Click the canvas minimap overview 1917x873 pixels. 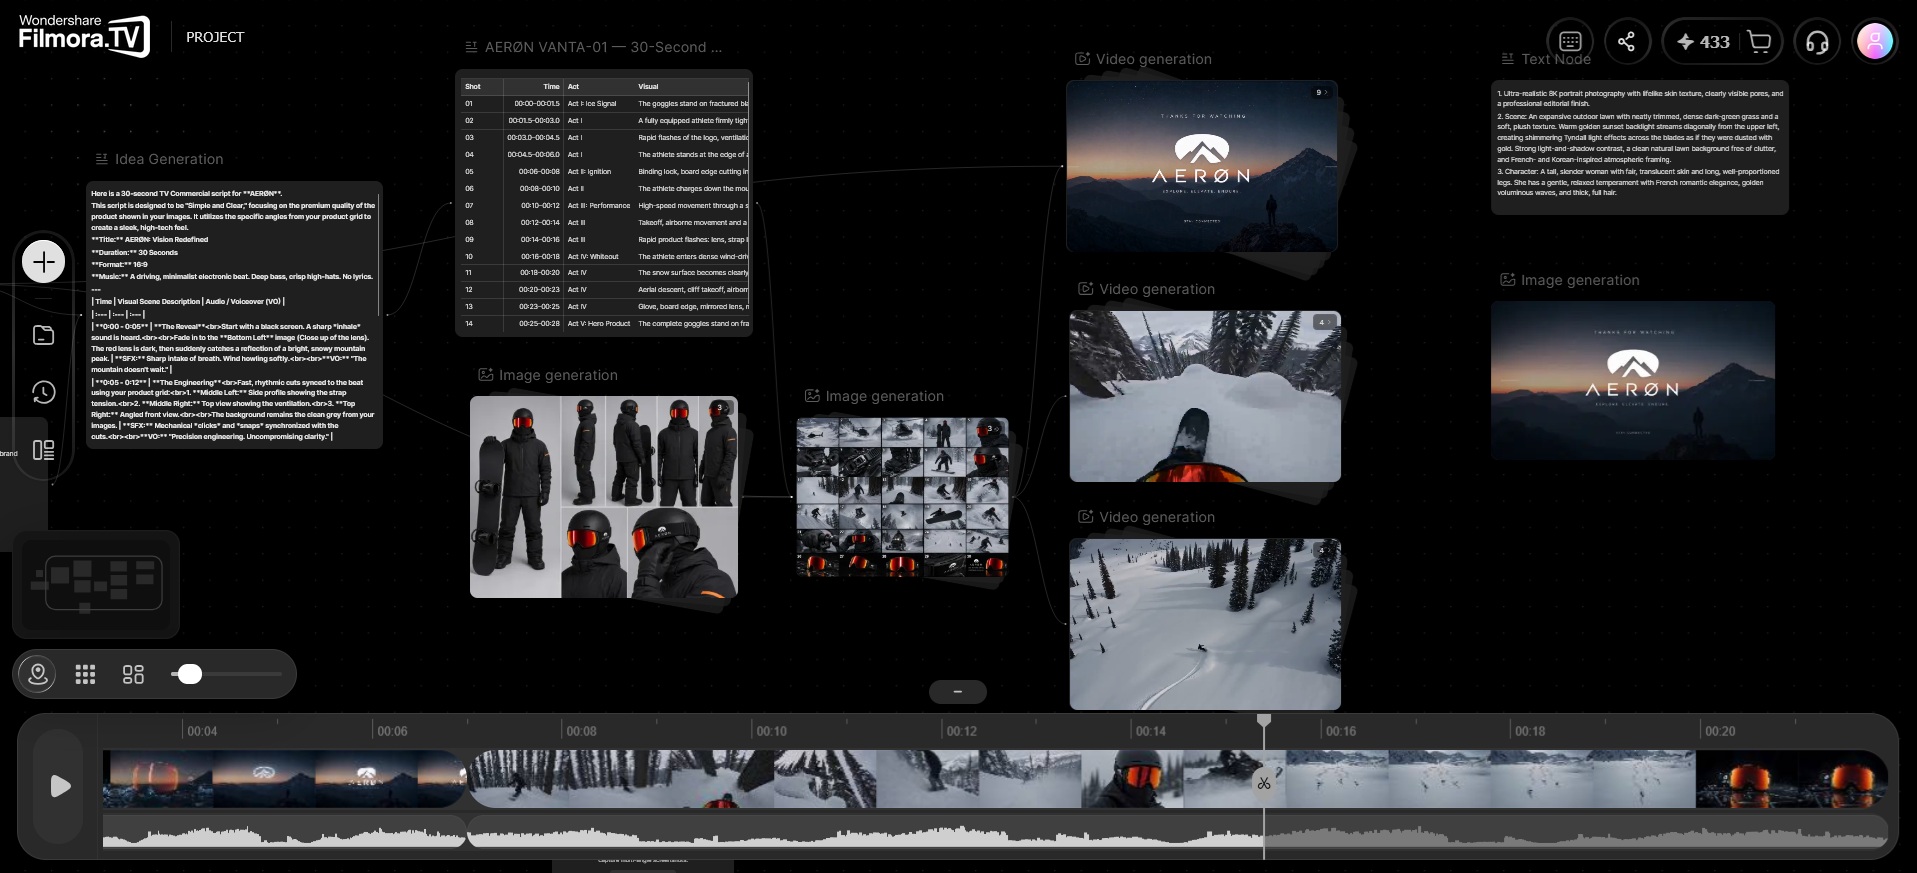95,584
